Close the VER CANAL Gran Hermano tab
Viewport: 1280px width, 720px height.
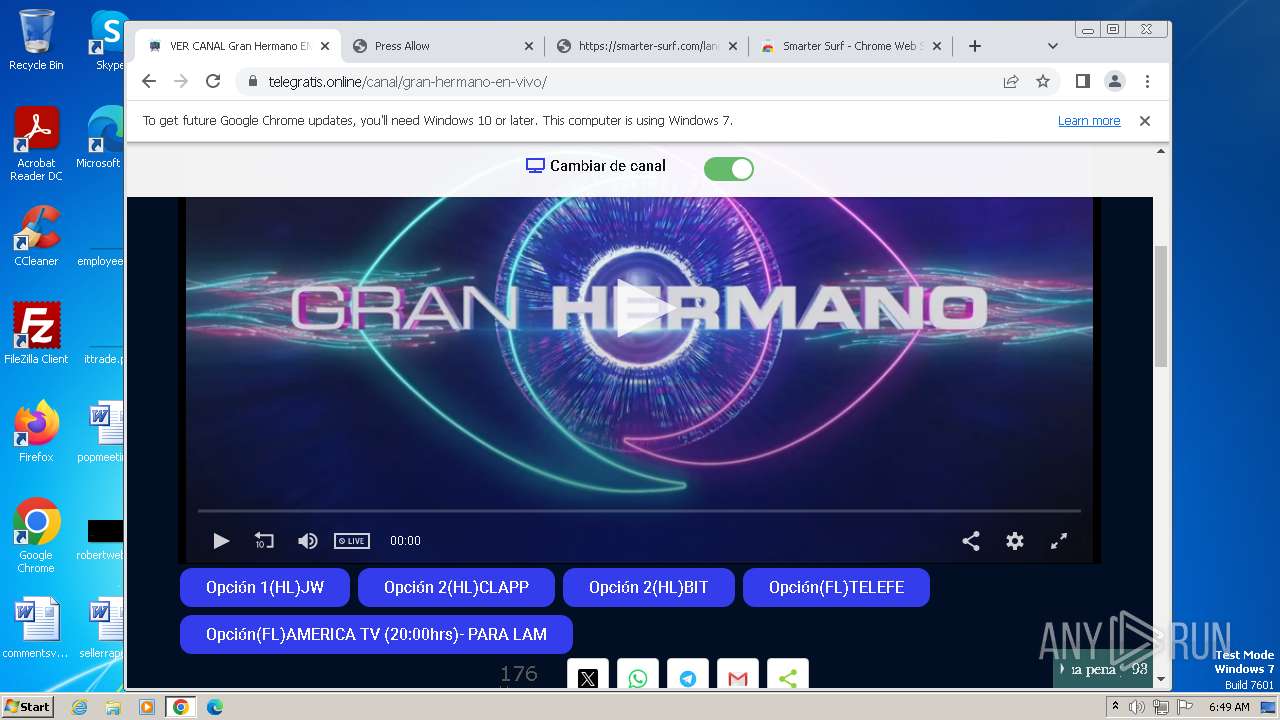325,46
